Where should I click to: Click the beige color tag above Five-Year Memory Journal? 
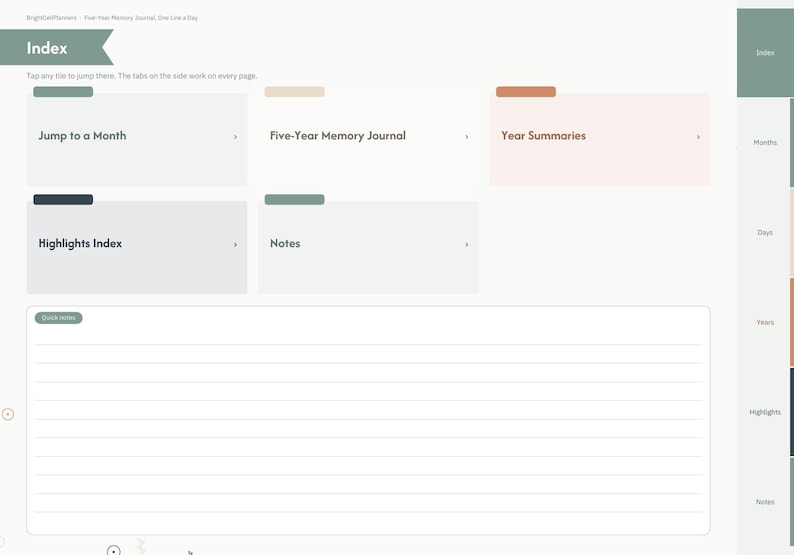coord(294,92)
